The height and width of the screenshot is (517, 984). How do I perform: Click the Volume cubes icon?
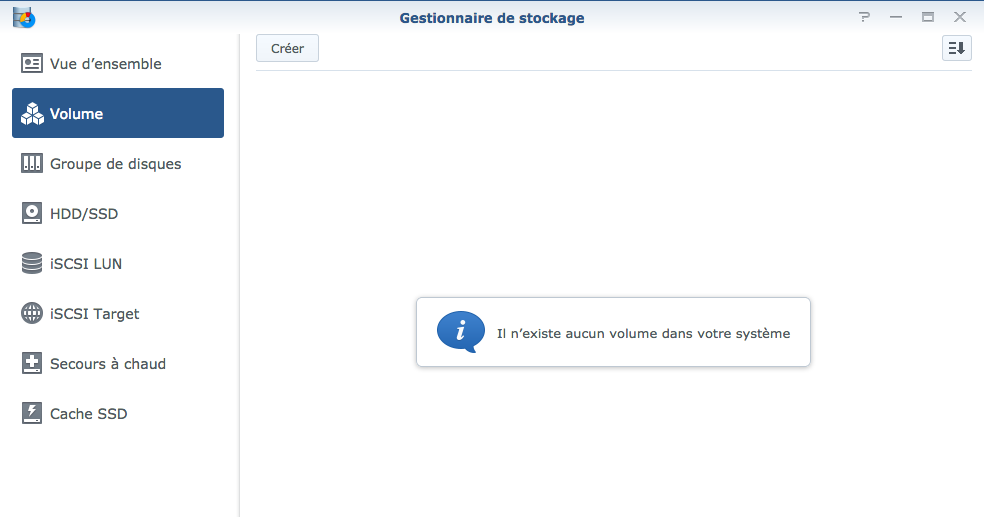point(32,114)
